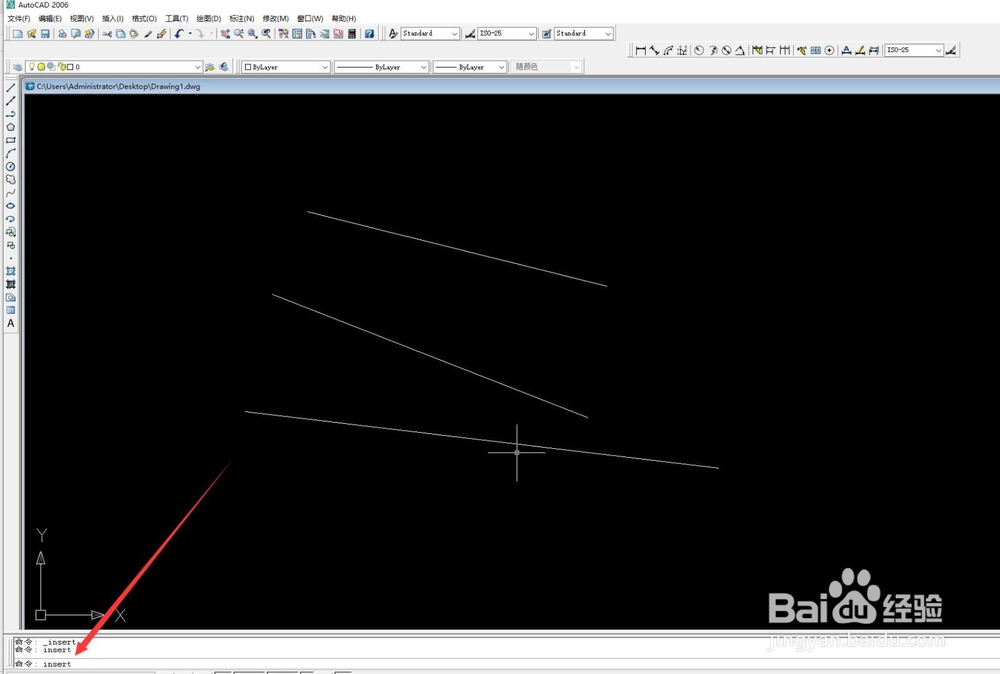Select the Table tool
This screenshot has height=674, width=1000.
pos(10,311)
